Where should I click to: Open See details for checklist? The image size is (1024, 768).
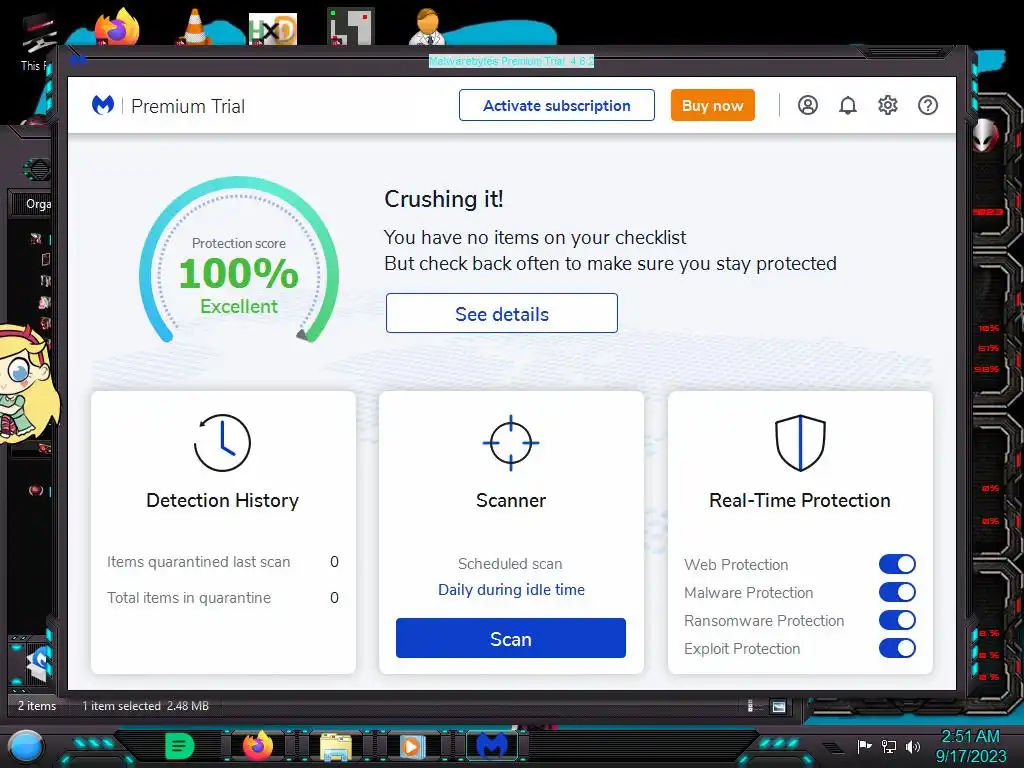coord(502,313)
